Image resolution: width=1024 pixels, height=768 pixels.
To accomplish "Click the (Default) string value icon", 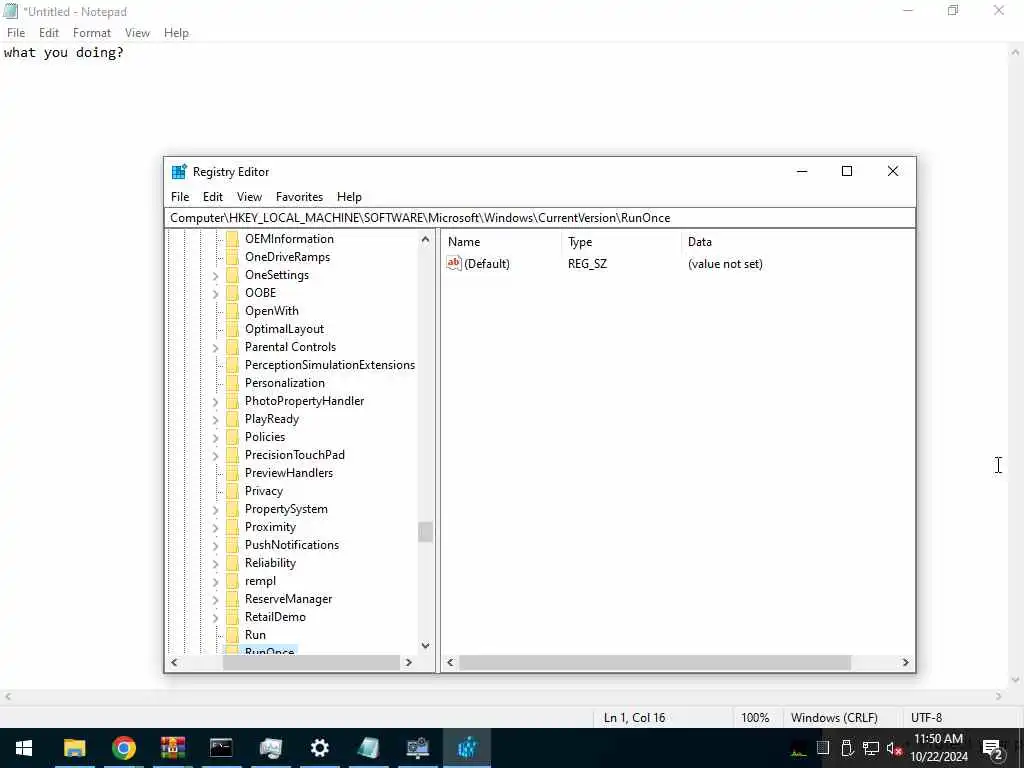I will pyautogui.click(x=454, y=263).
